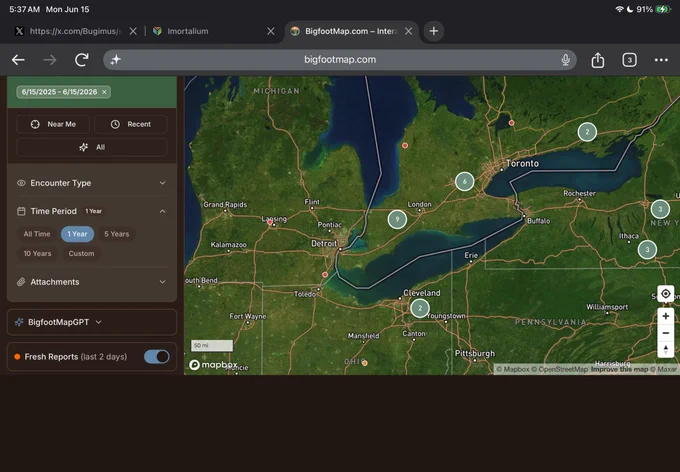Collapse the Time Period section
This screenshot has width=680, height=472.
92,211
